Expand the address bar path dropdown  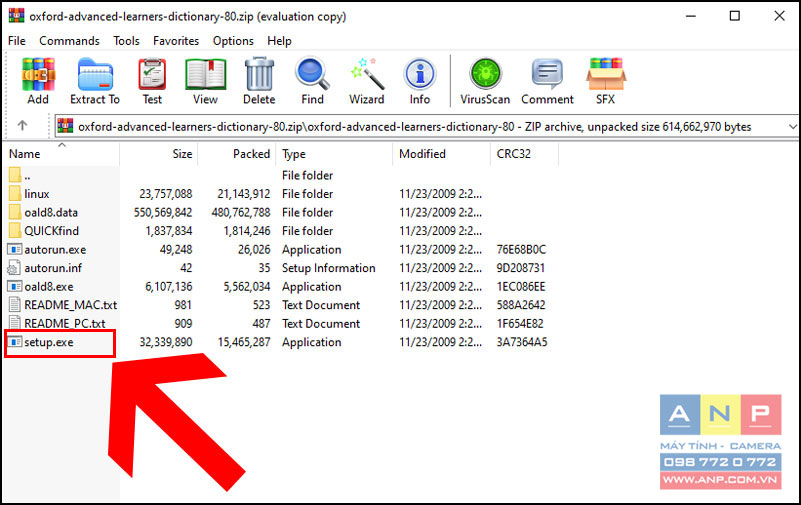pos(792,127)
